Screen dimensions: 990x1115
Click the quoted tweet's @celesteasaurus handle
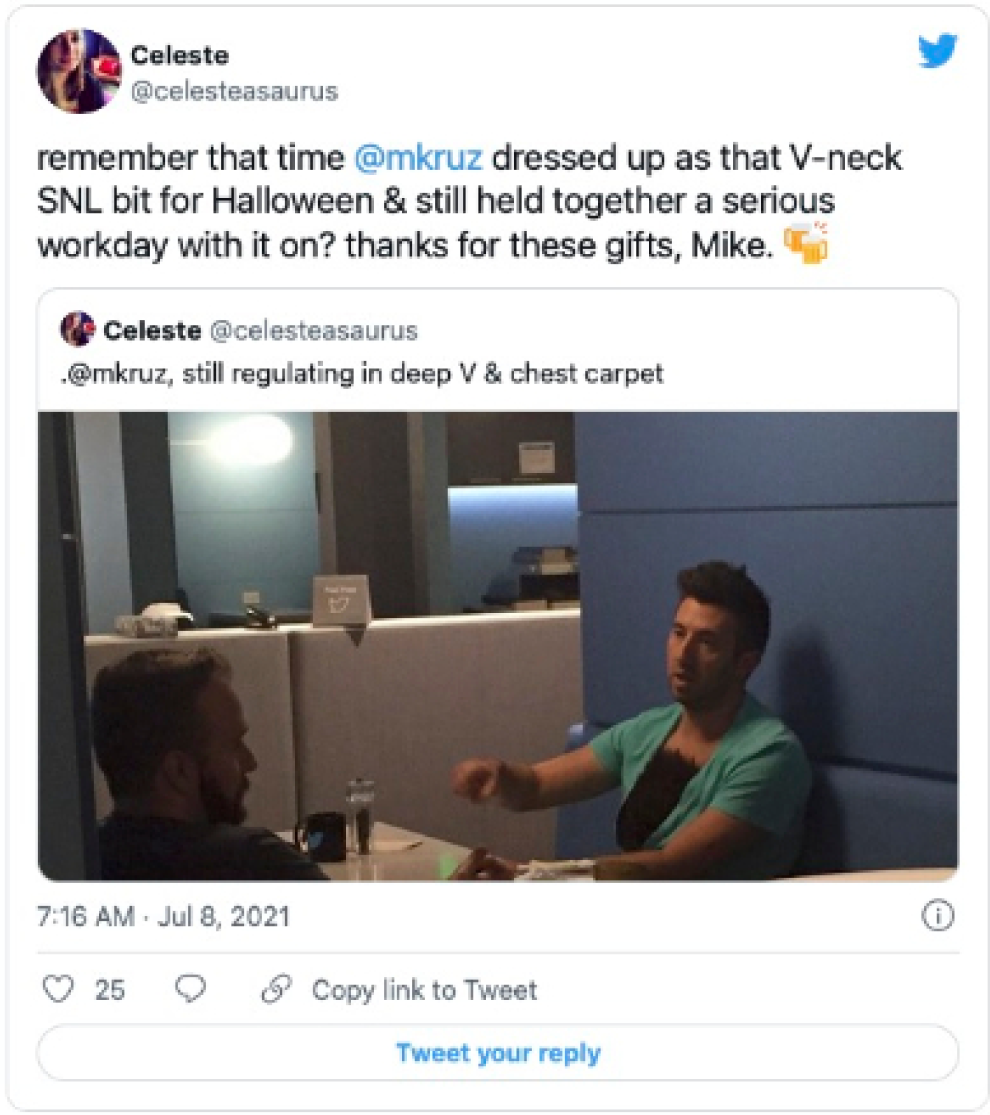coord(313,330)
